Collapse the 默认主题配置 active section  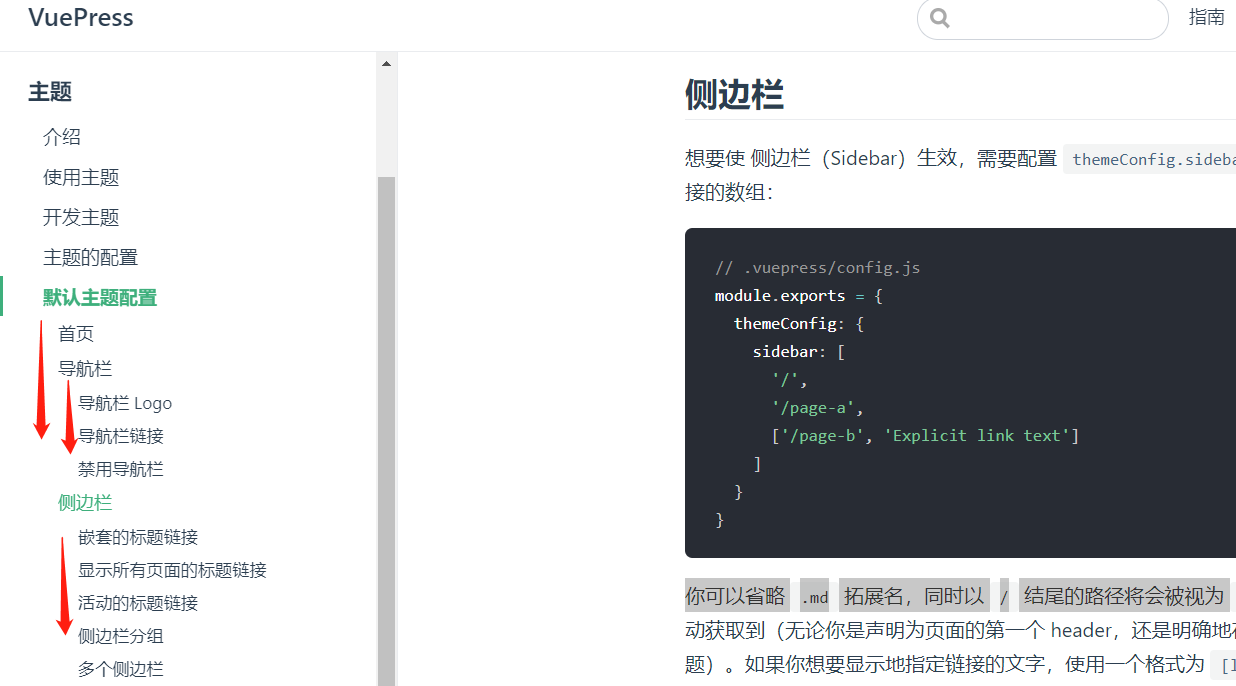[x=100, y=297]
